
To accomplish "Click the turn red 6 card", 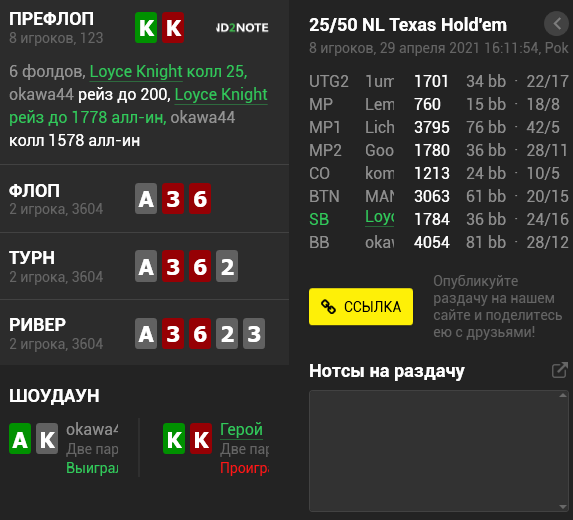I will click(200, 266).
